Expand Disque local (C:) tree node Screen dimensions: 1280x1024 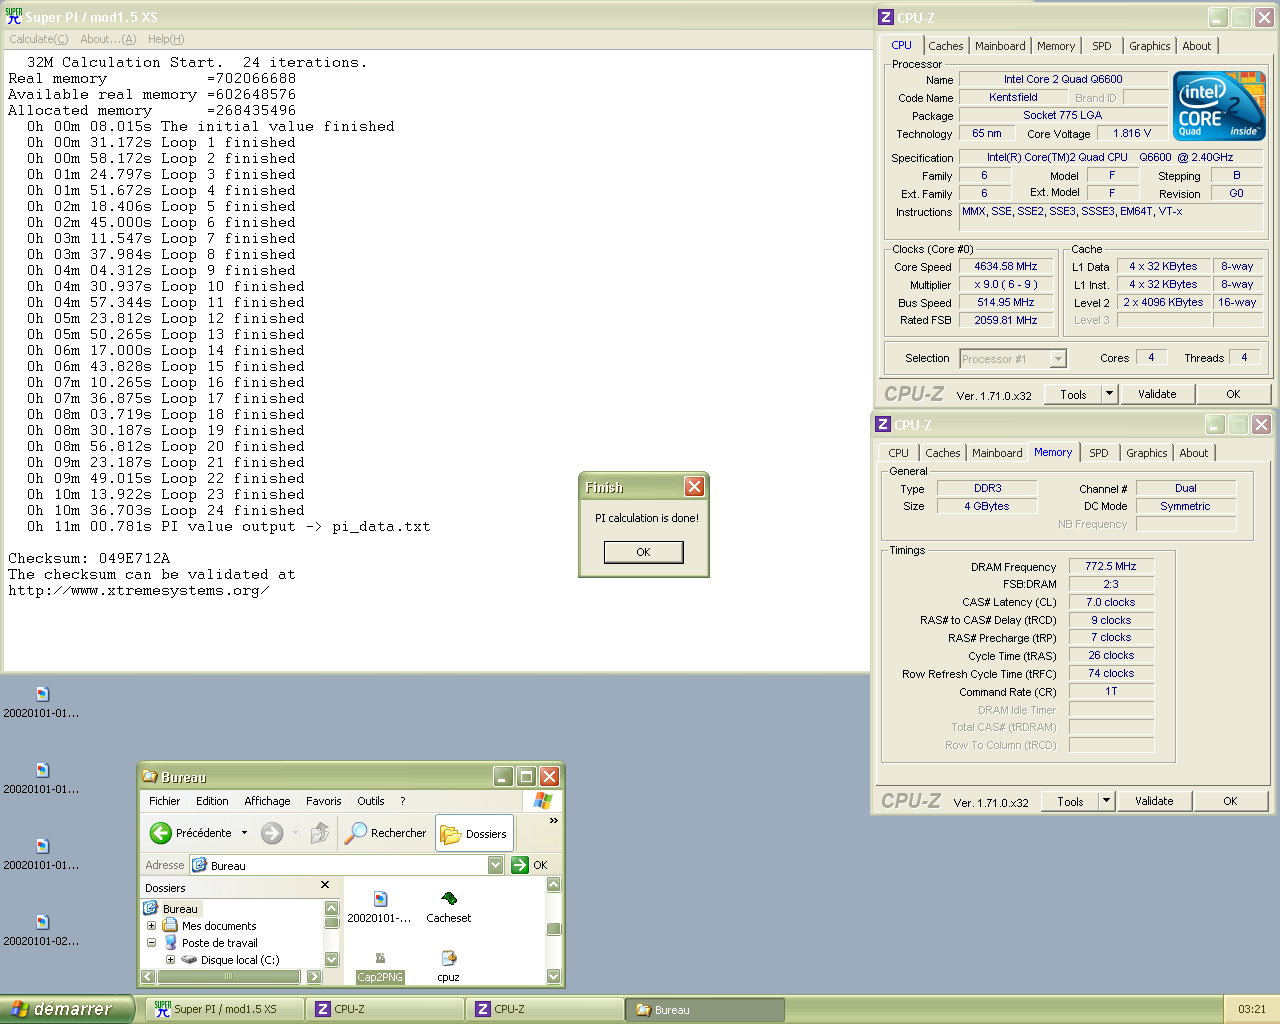[x=170, y=959]
